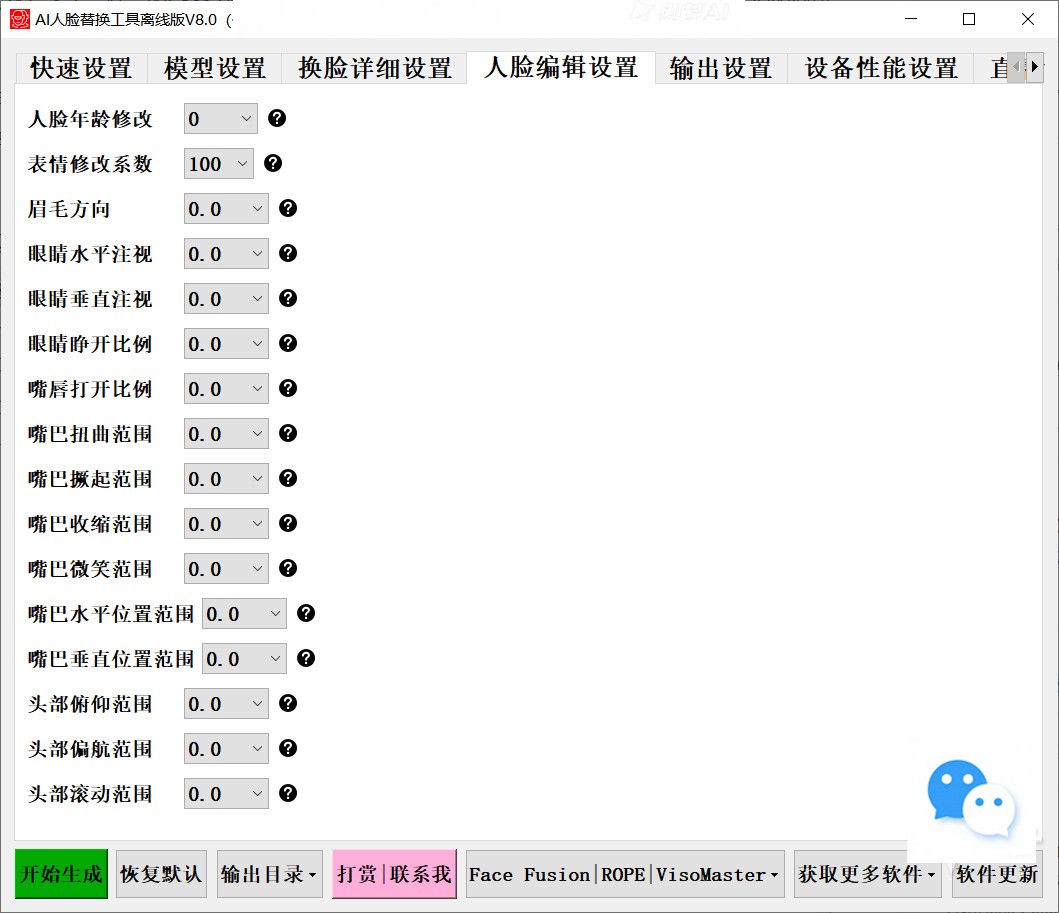Open 获取更多软件 menu button
This screenshot has height=913, width=1059.
coord(867,874)
